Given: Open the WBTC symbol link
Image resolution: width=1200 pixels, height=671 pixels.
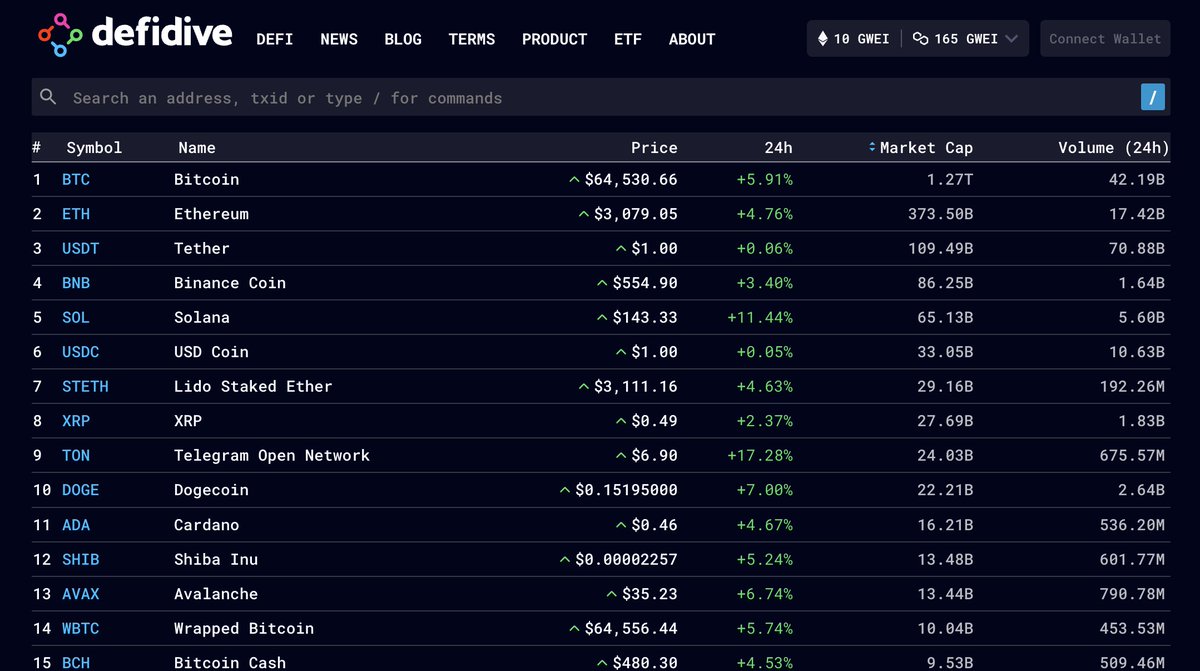Looking at the screenshot, I should pos(81,628).
